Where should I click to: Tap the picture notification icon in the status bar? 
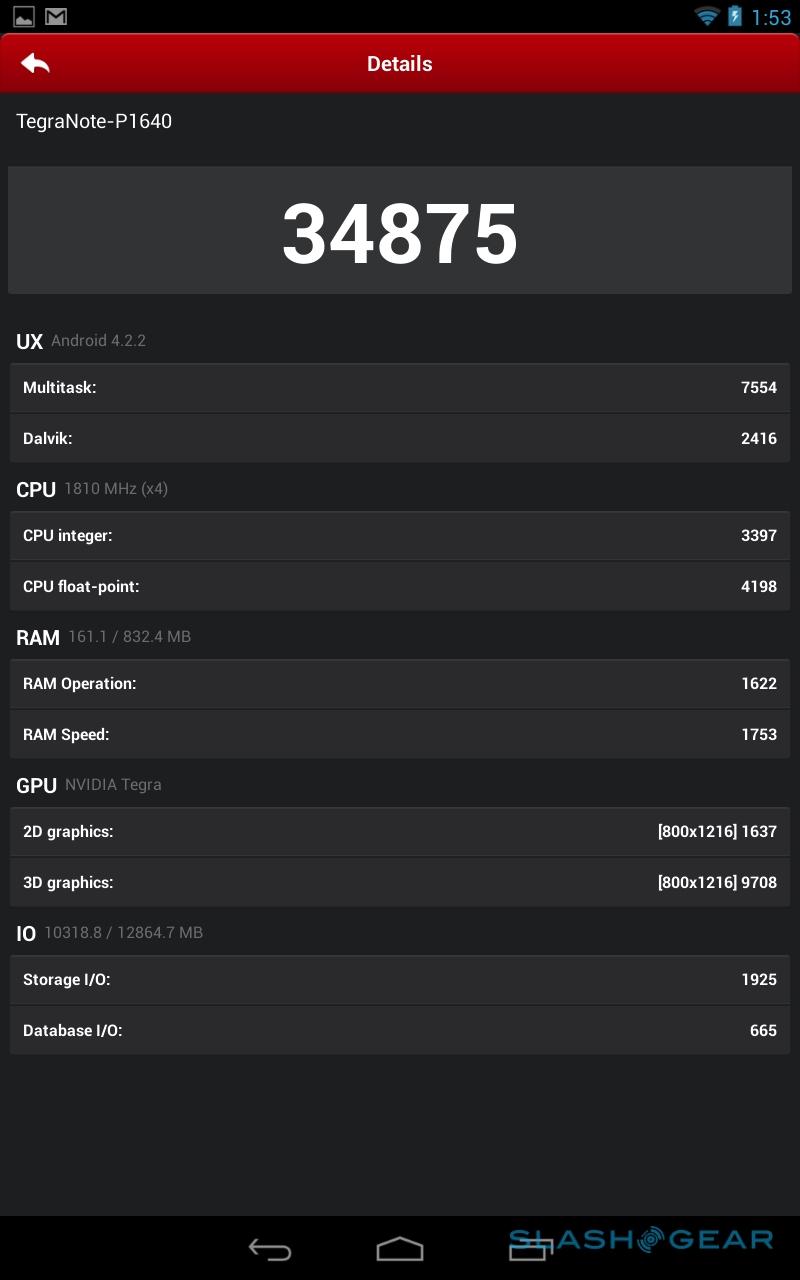point(23,16)
